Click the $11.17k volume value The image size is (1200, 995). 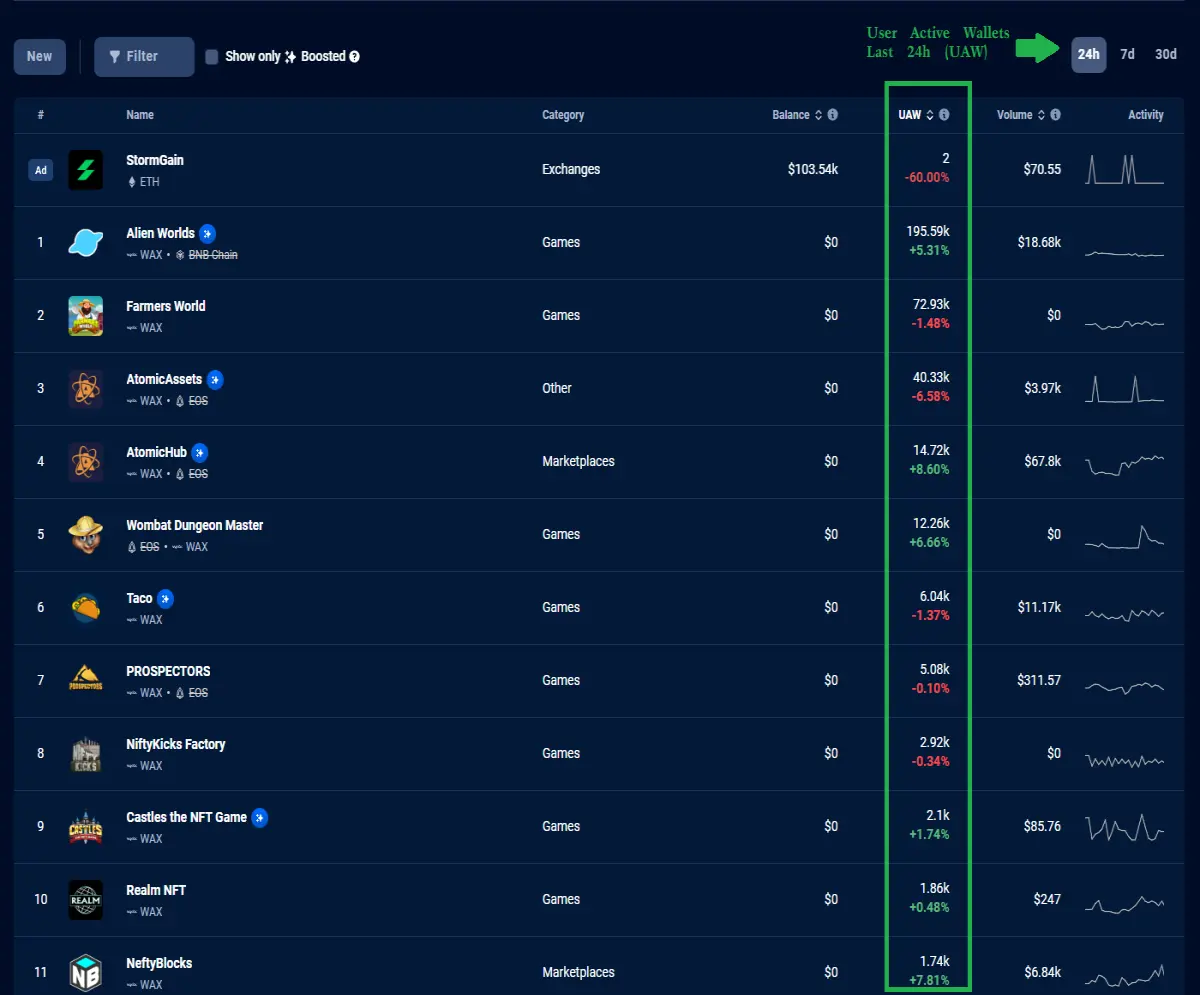[x=1039, y=607]
